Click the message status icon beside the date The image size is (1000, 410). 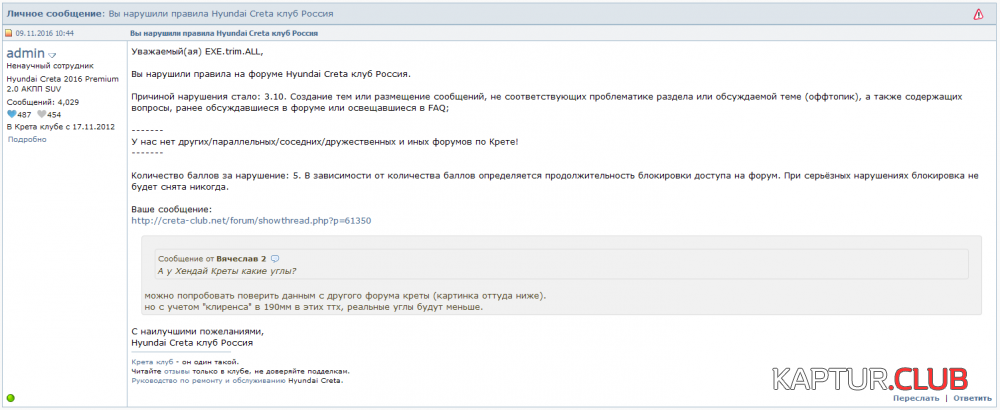click(9, 33)
